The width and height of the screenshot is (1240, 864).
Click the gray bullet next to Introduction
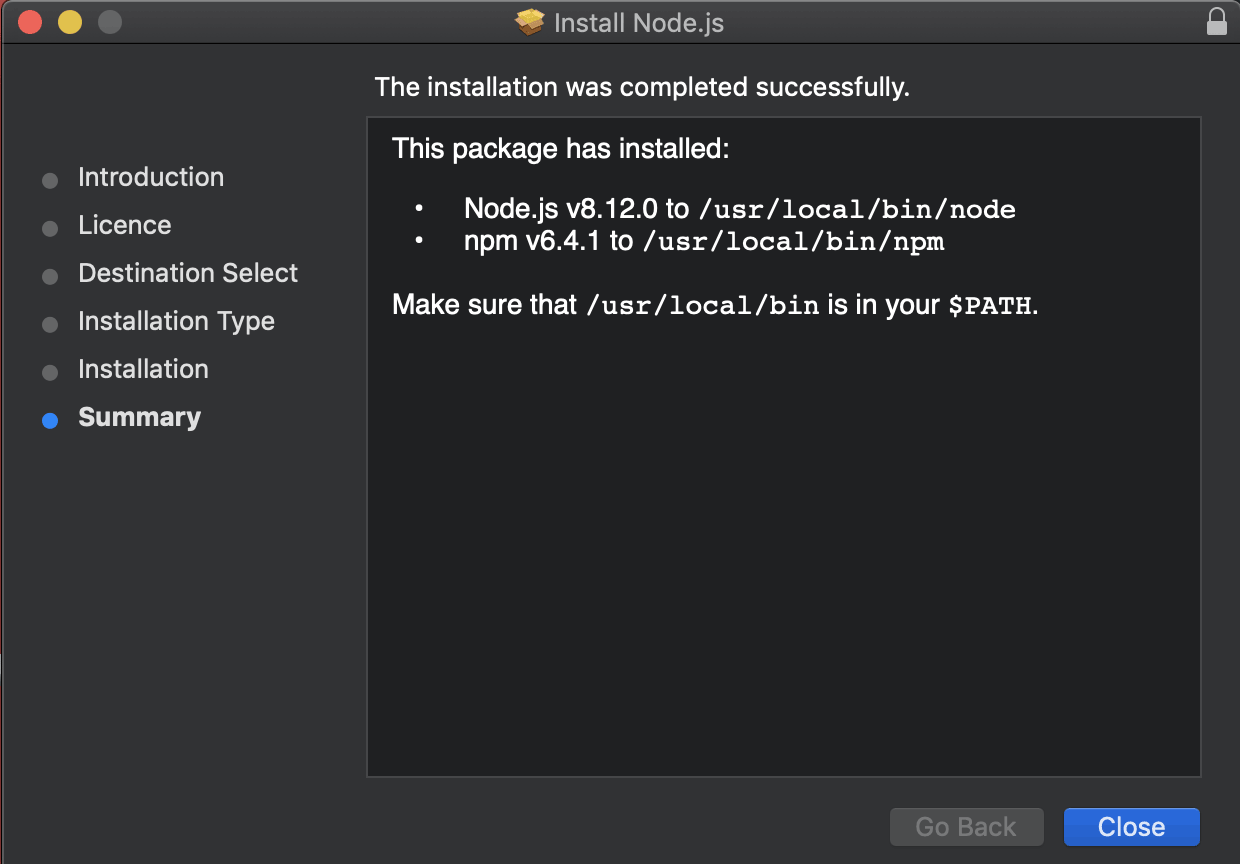coord(50,180)
